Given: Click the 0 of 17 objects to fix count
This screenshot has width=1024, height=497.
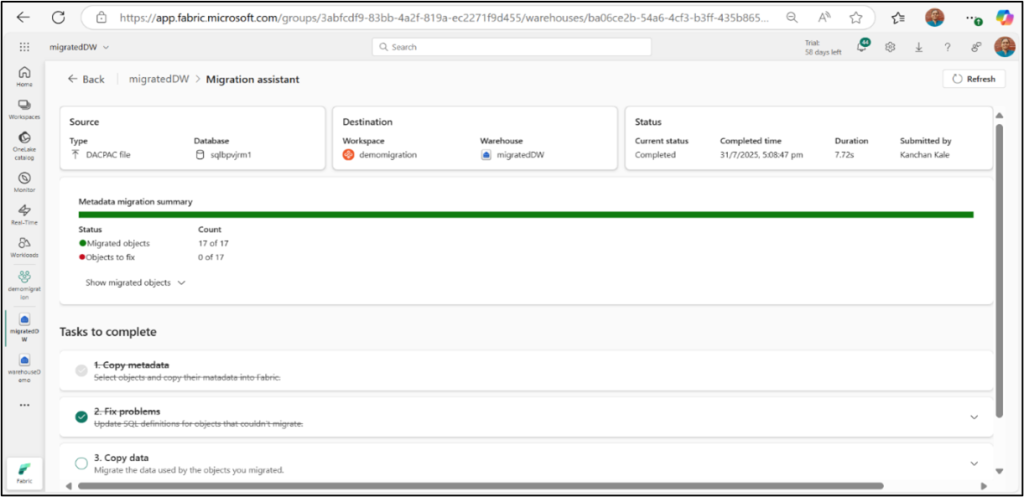Looking at the screenshot, I should click(211, 257).
